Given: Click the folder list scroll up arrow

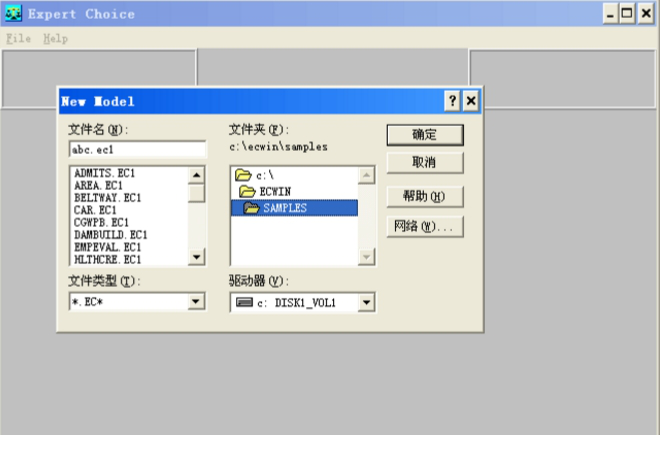Looking at the screenshot, I should point(367,175).
